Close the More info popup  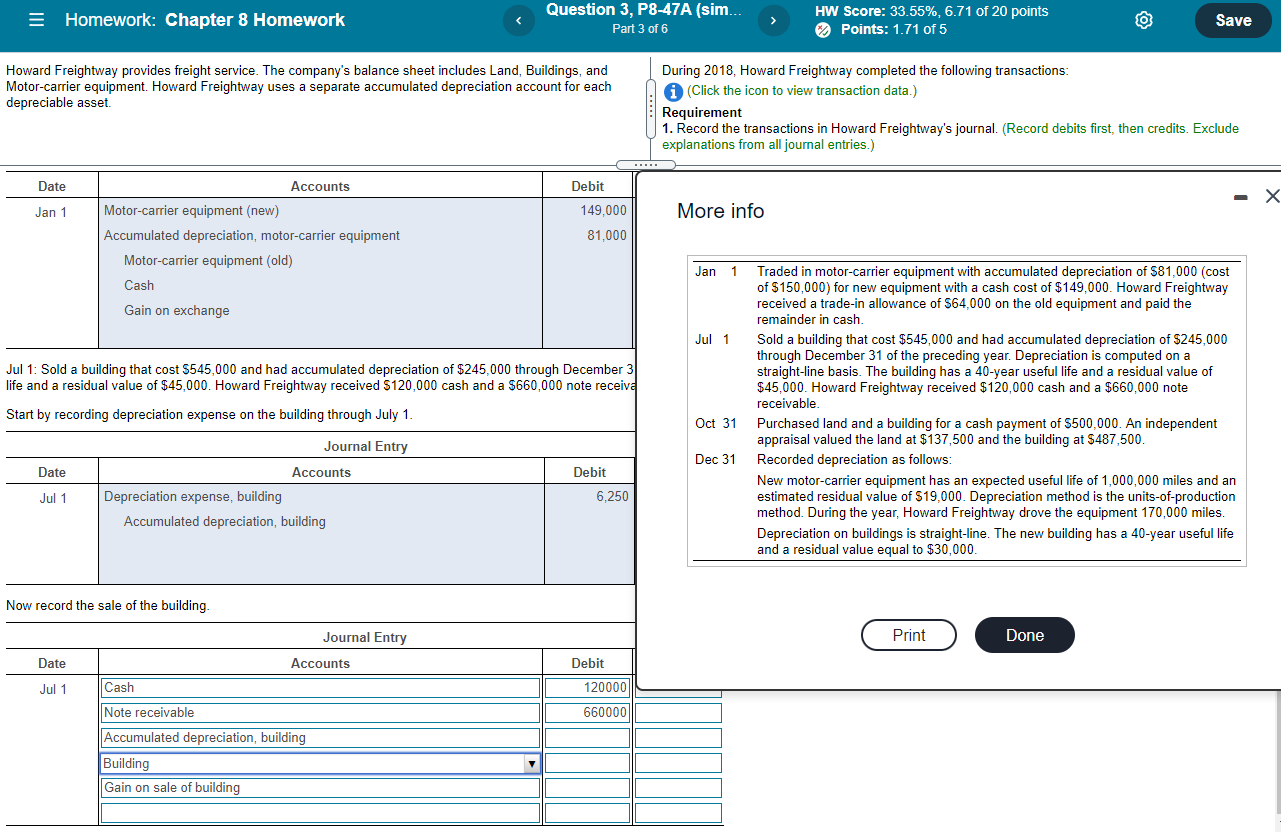[x=1272, y=196]
